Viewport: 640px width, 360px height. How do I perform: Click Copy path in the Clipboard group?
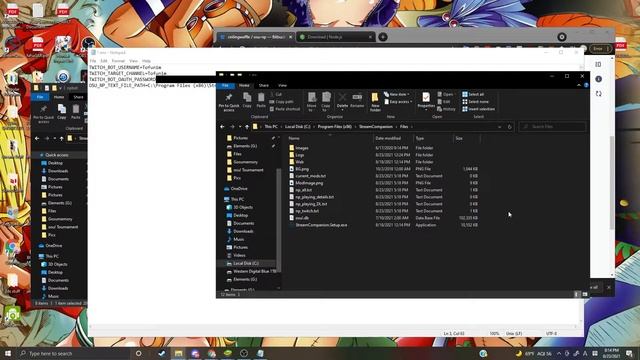point(282,102)
